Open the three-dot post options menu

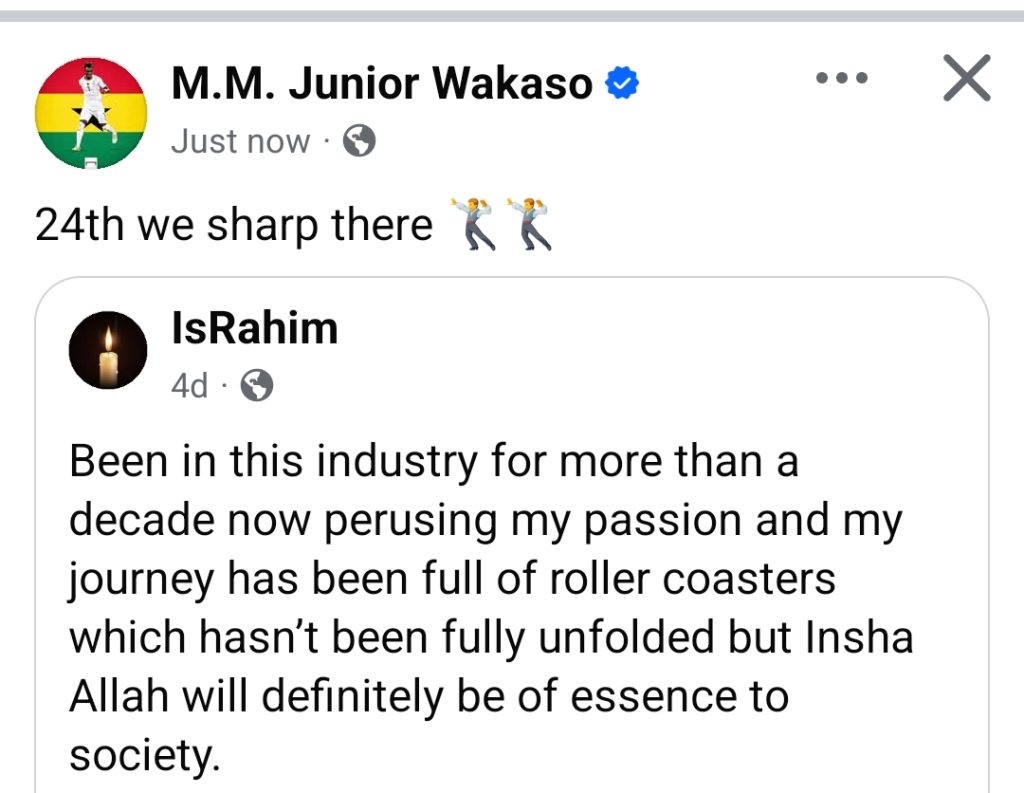pos(842,78)
